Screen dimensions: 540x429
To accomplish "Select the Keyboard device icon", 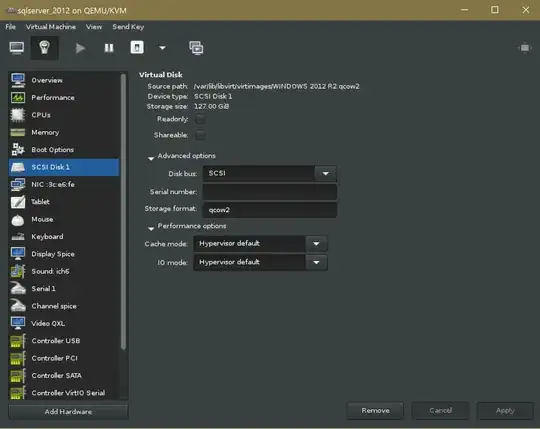I will tap(18, 237).
